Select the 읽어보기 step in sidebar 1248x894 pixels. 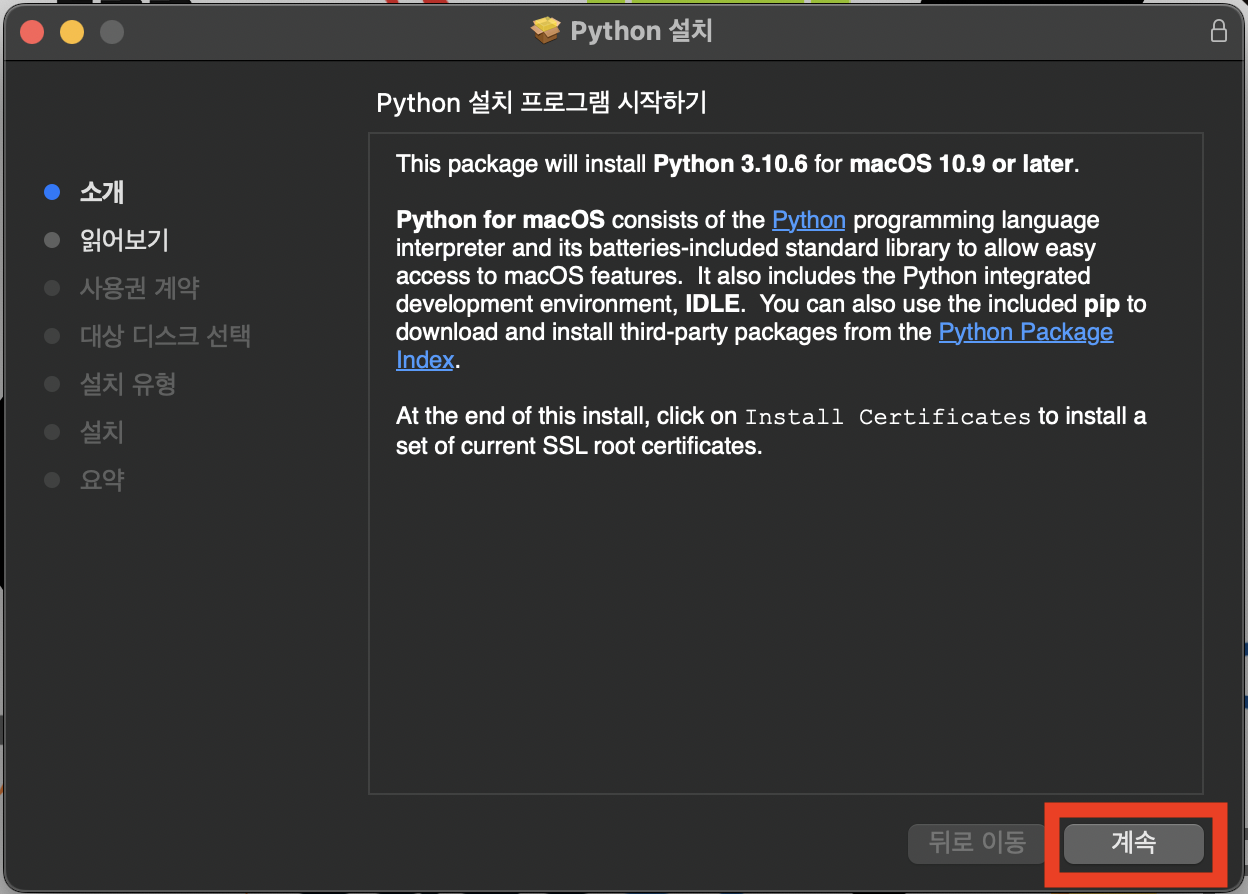pyautogui.click(x=124, y=240)
